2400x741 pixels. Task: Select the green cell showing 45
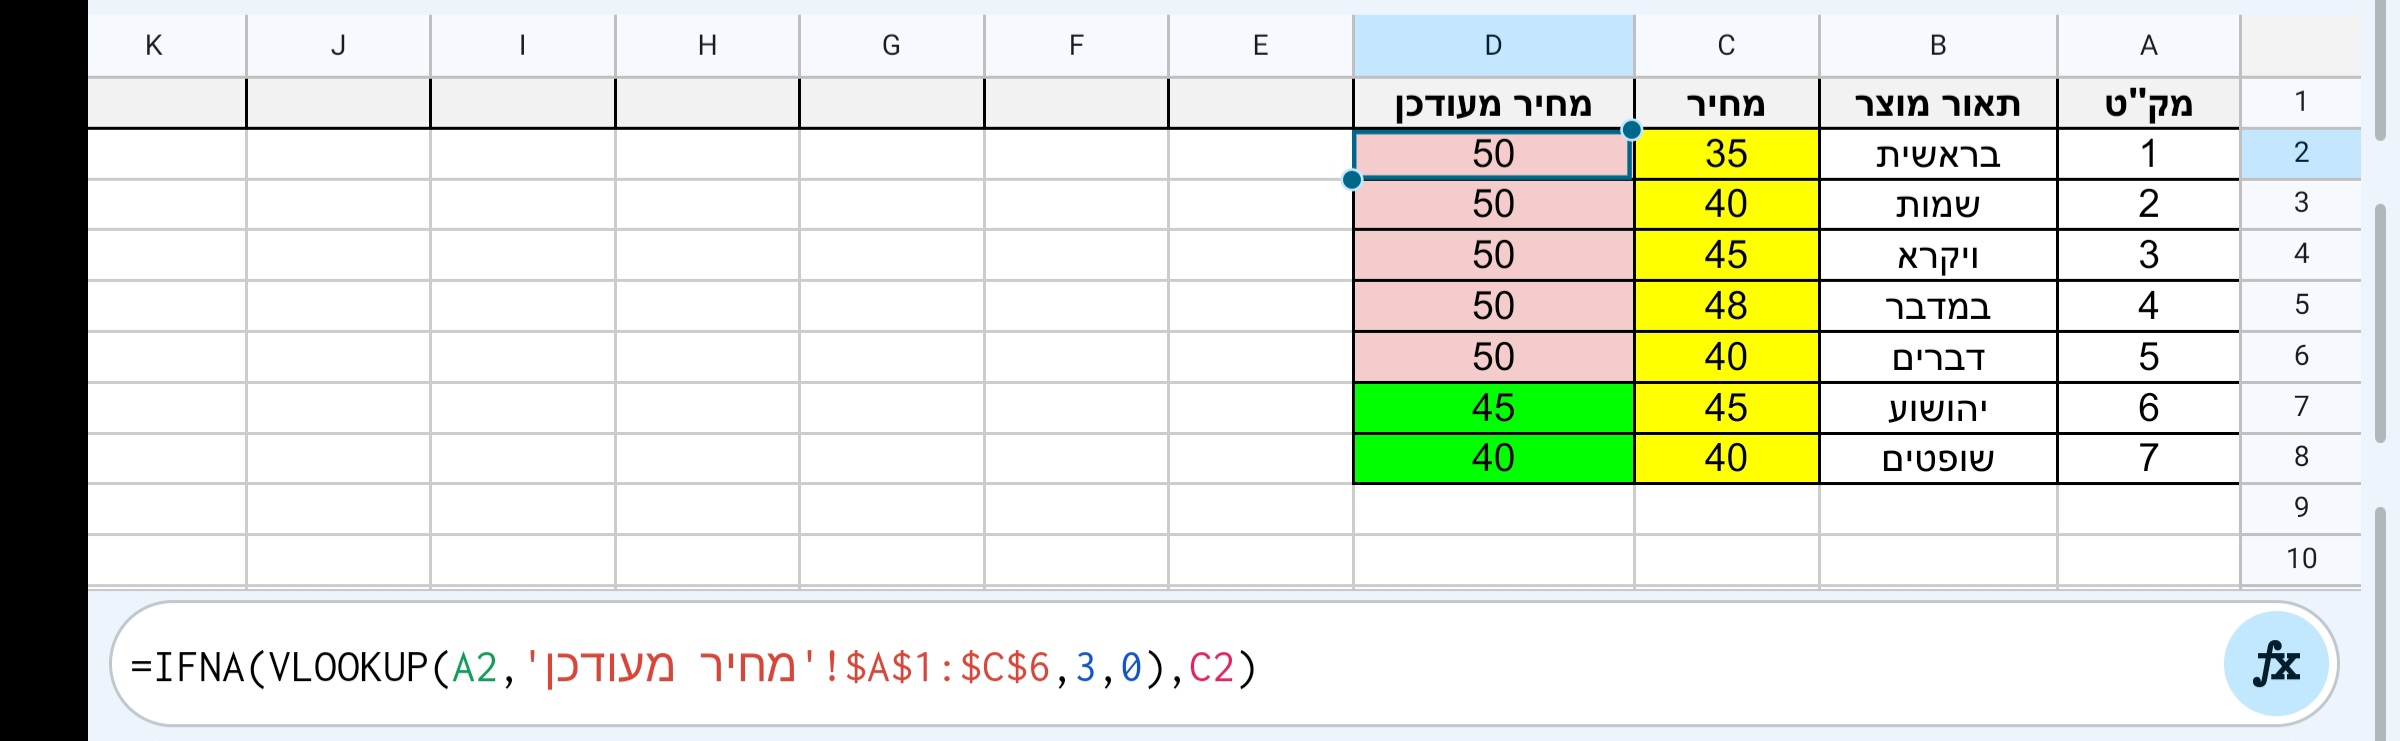click(x=1493, y=408)
